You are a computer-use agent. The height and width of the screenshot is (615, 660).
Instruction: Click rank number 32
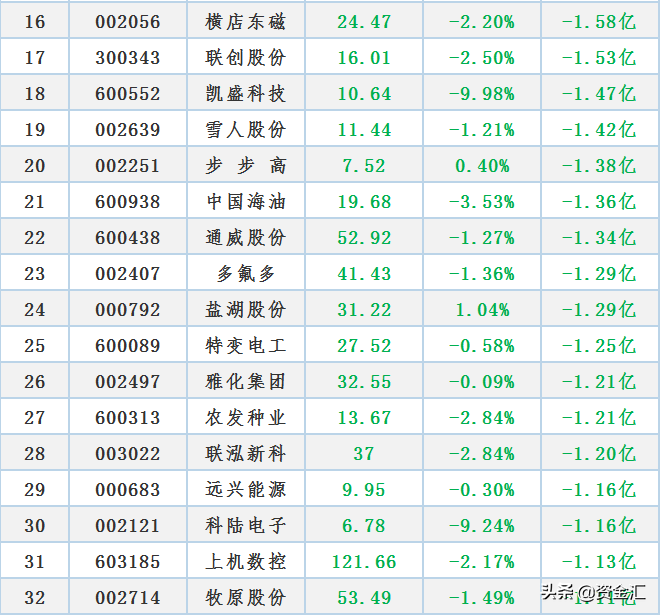tap(35, 598)
